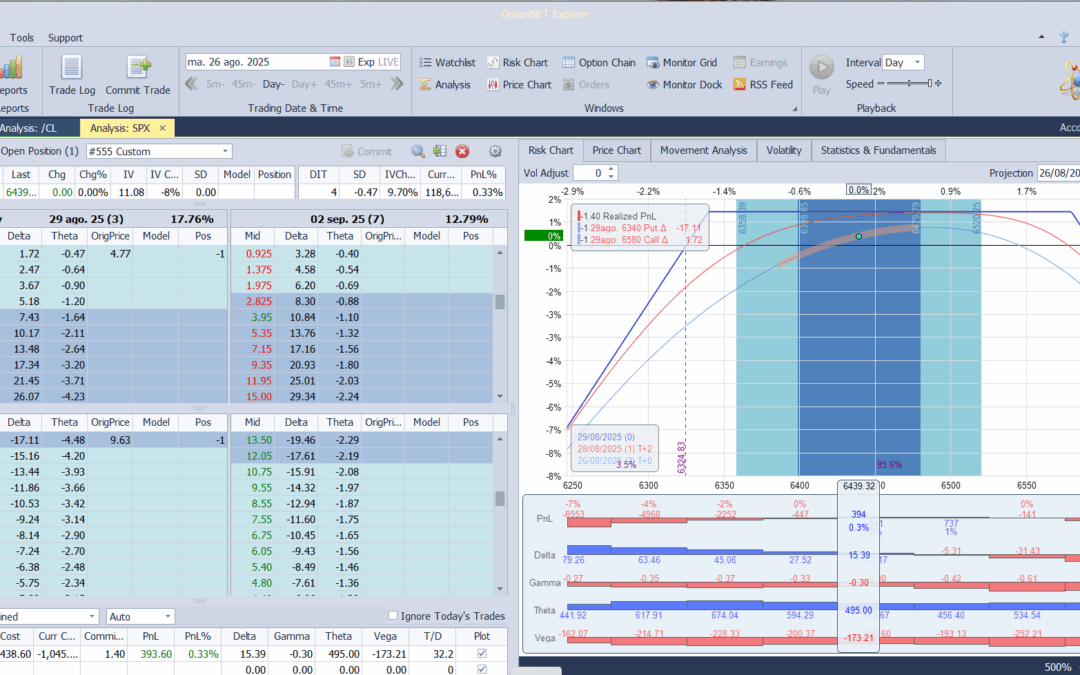The image size is (1080, 675).
Task: Open the Option Chain window
Action: pos(599,63)
